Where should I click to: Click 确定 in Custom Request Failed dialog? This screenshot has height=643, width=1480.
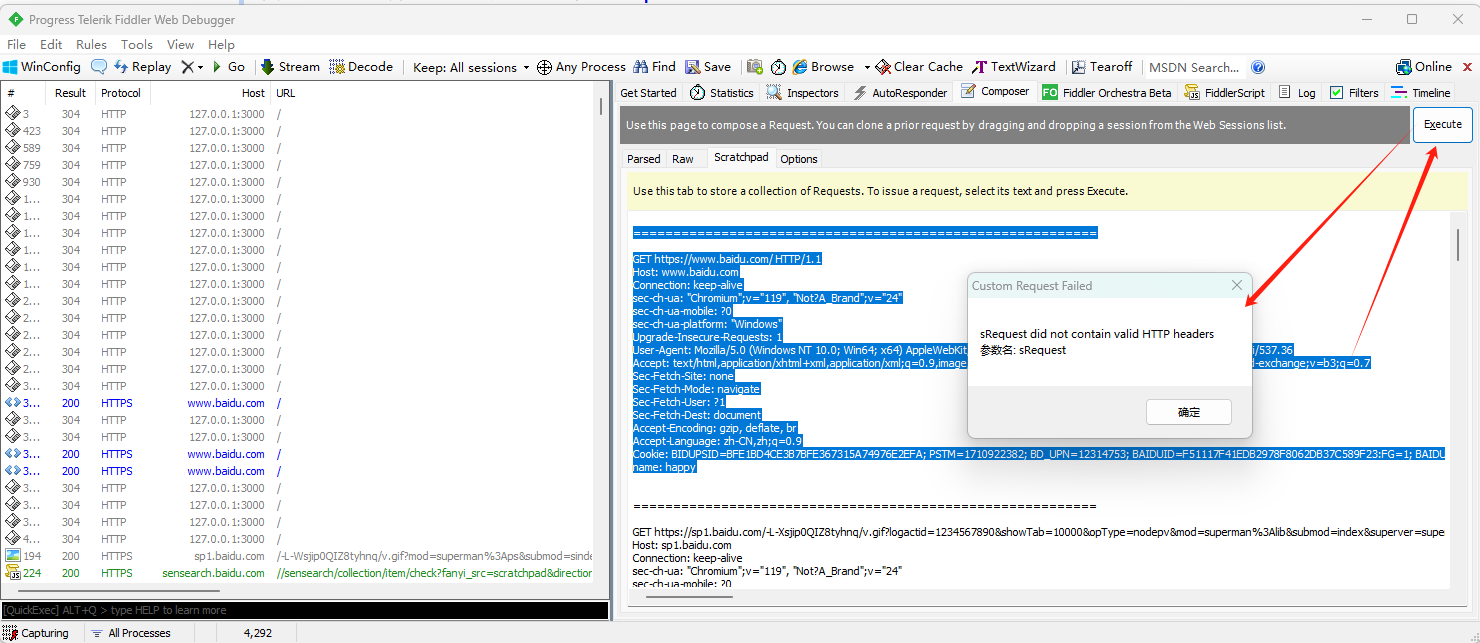pos(1189,412)
